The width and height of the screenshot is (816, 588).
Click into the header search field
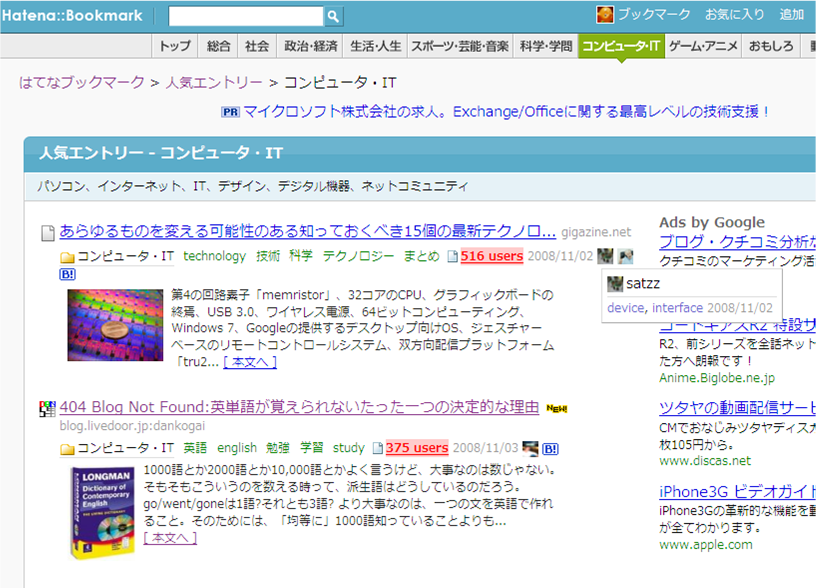coord(246,16)
